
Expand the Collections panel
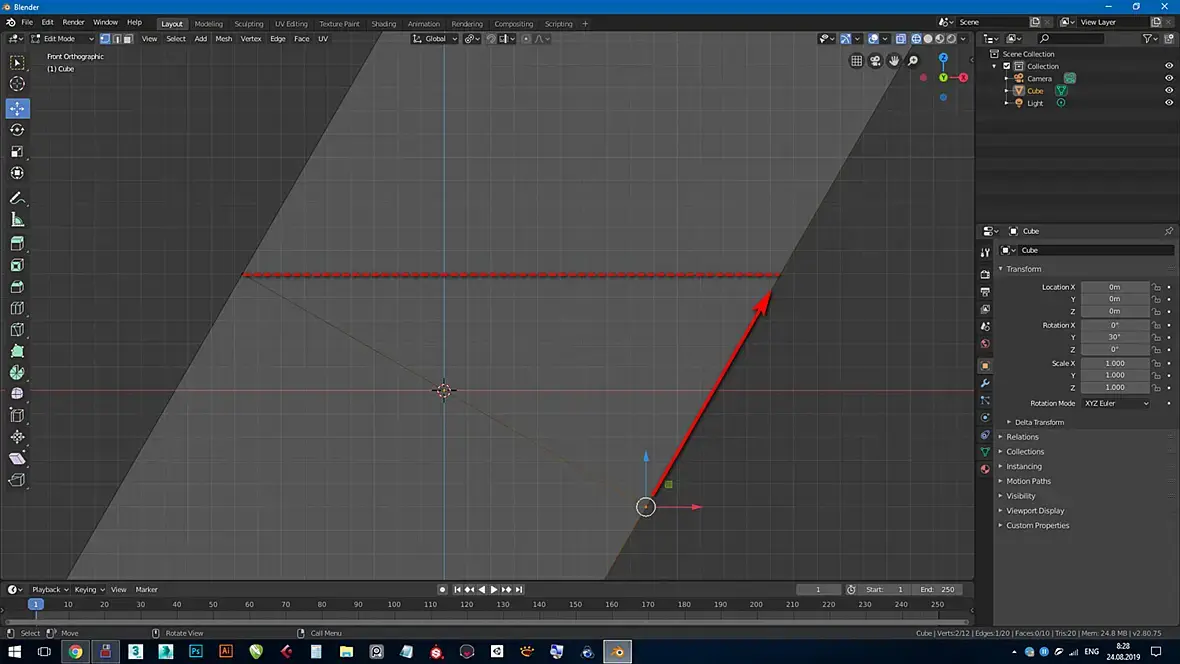pyautogui.click(x=1025, y=452)
